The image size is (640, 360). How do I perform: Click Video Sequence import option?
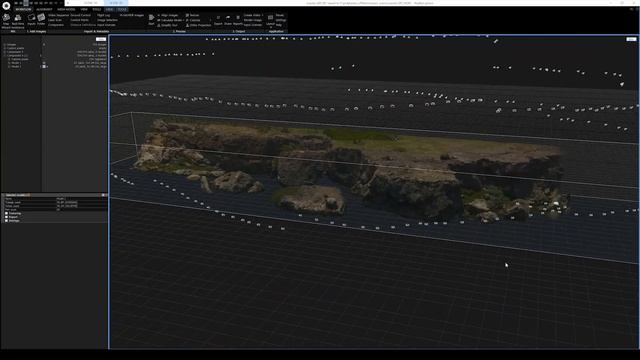[59, 15]
